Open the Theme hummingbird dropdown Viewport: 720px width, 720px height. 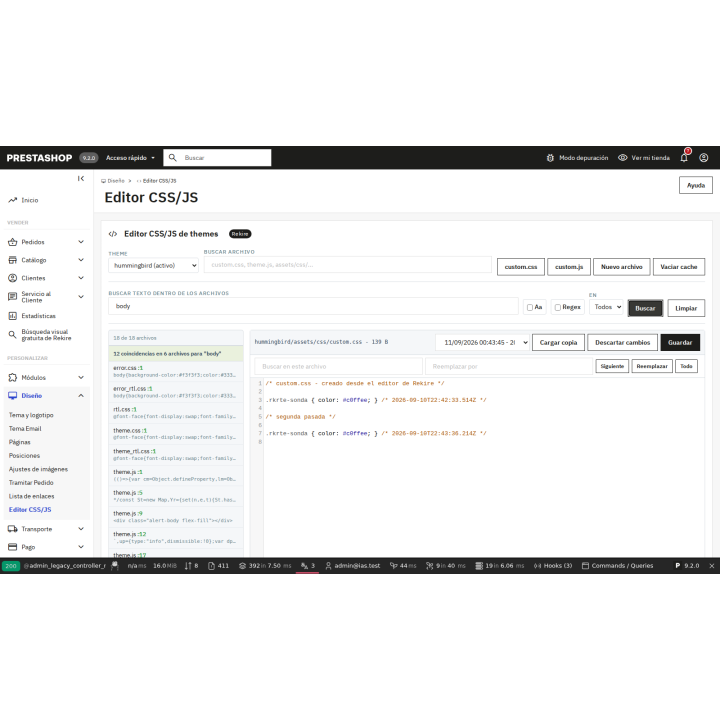click(x=153, y=265)
